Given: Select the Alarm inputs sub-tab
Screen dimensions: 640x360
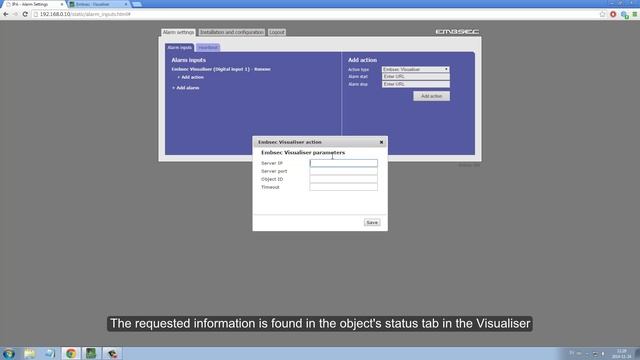Looking at the screenshot, I should coord(180,48).
